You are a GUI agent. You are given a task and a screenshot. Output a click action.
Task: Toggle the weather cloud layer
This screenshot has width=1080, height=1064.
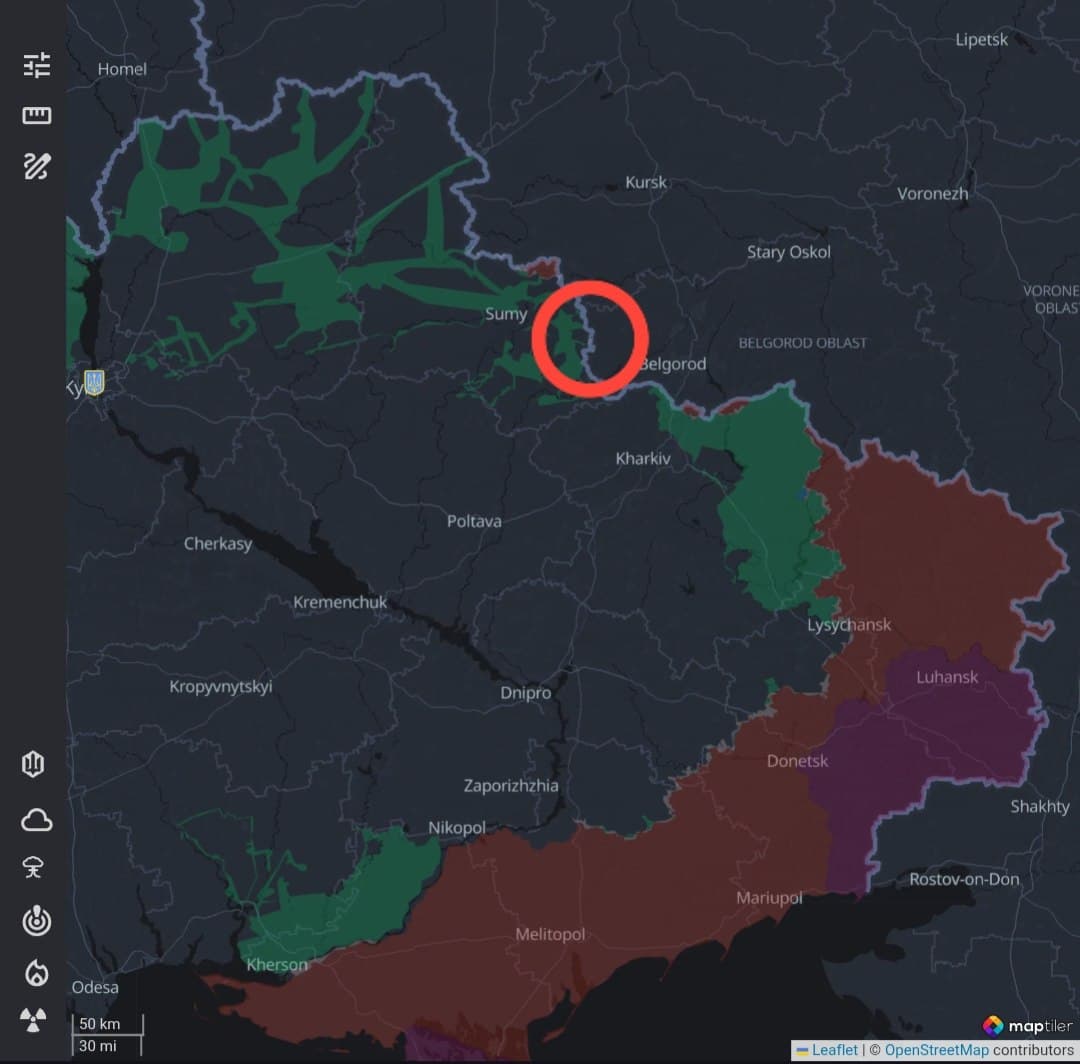tap(36, 820)
